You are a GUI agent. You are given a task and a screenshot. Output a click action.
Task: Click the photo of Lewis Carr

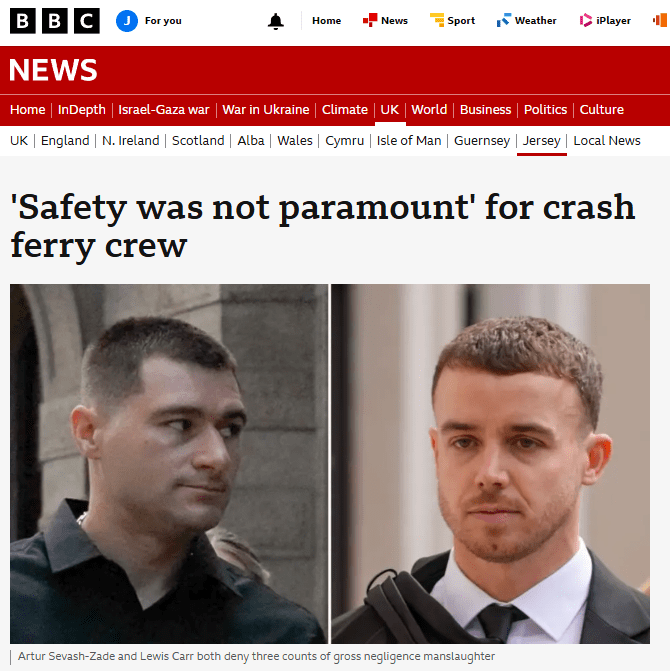coord(490,463)
